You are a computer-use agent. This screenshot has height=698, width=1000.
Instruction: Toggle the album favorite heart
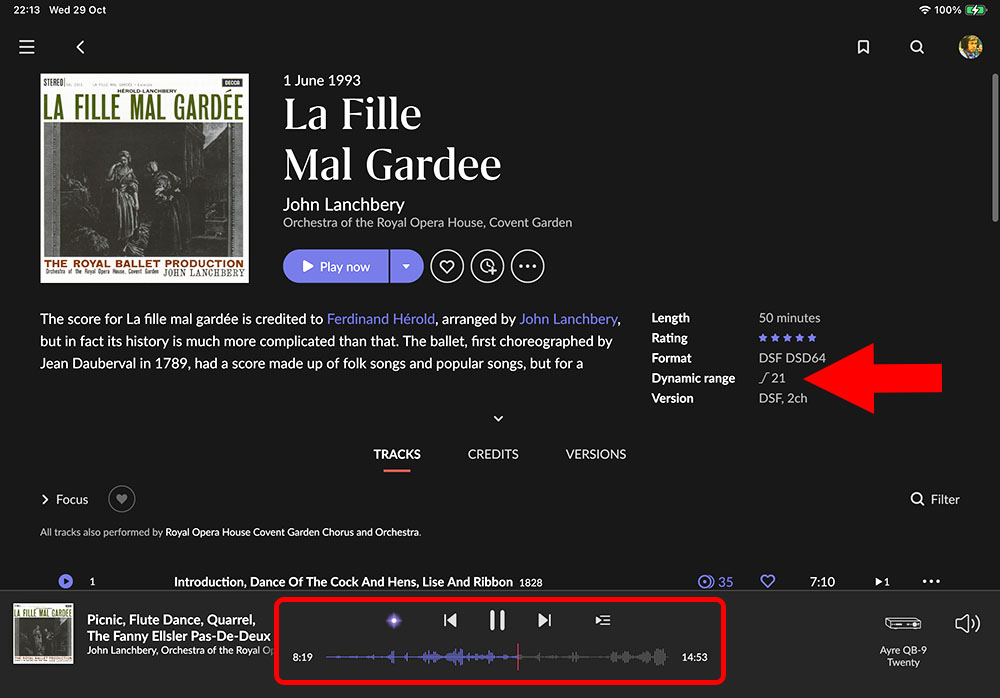coord(447,267)
